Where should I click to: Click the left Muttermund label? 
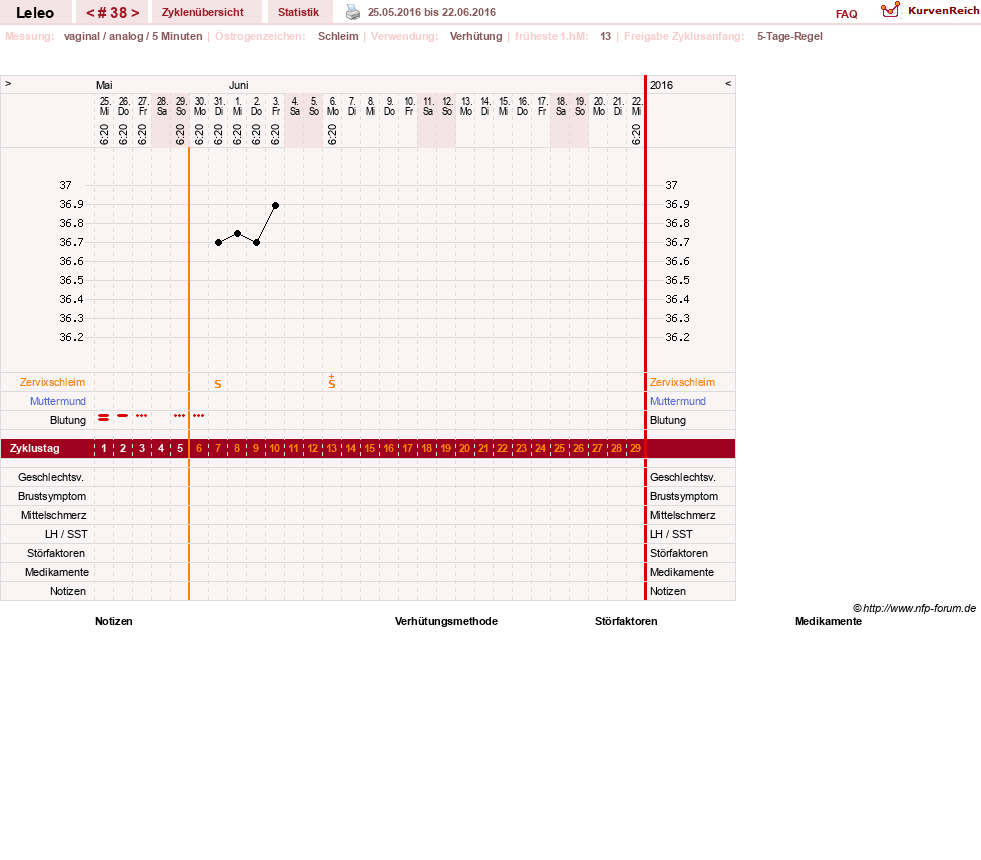click(x=58, y=401)
